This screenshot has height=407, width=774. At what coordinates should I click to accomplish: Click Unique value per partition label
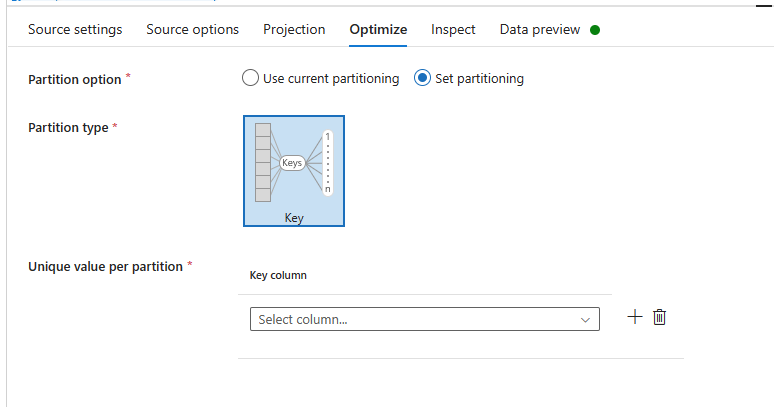click(x=105, y=266)
